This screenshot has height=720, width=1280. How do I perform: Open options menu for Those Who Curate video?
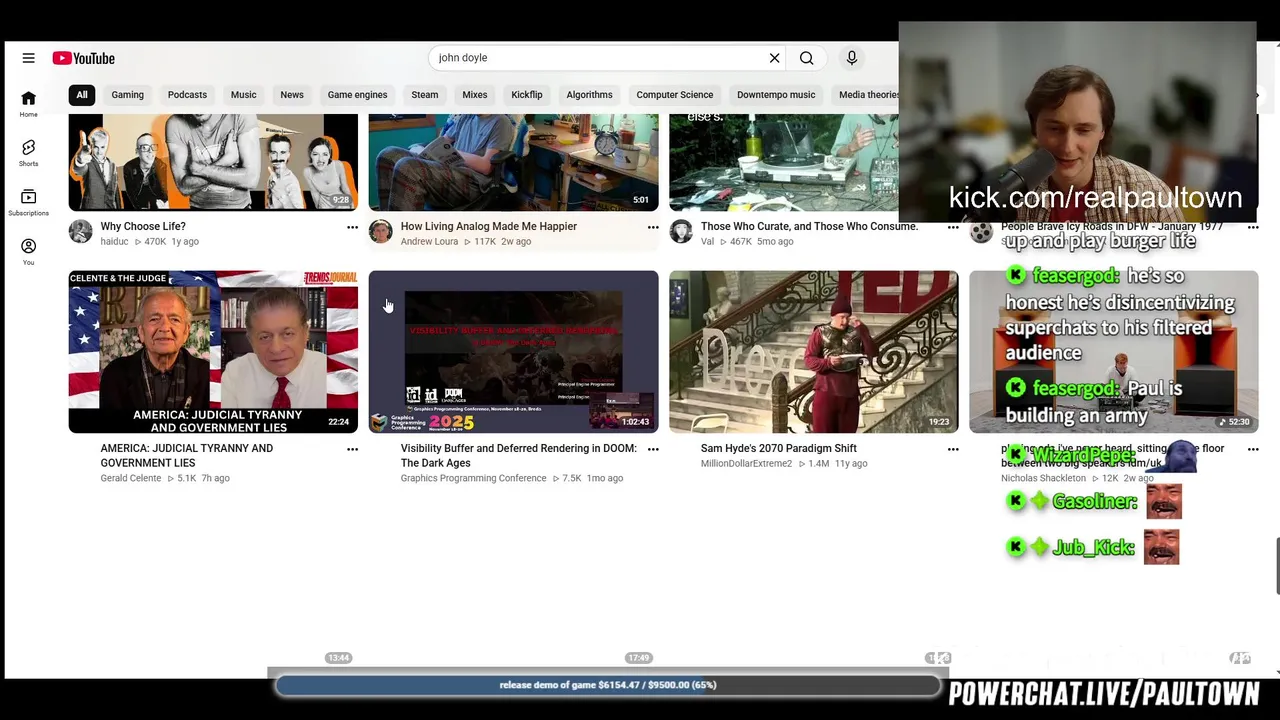(x=953, y=227)
